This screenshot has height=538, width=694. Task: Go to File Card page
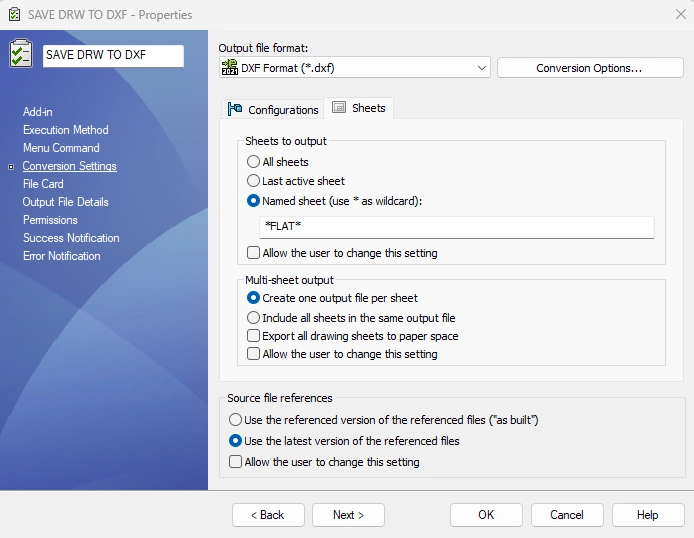click(43, 184)
